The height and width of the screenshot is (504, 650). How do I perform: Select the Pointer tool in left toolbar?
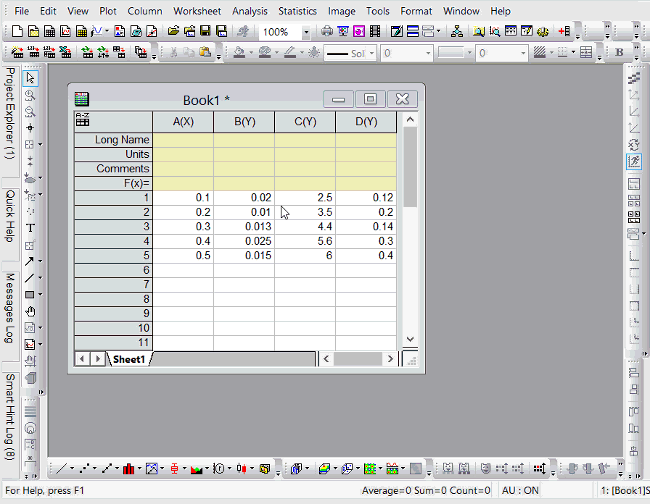(30, 78)
